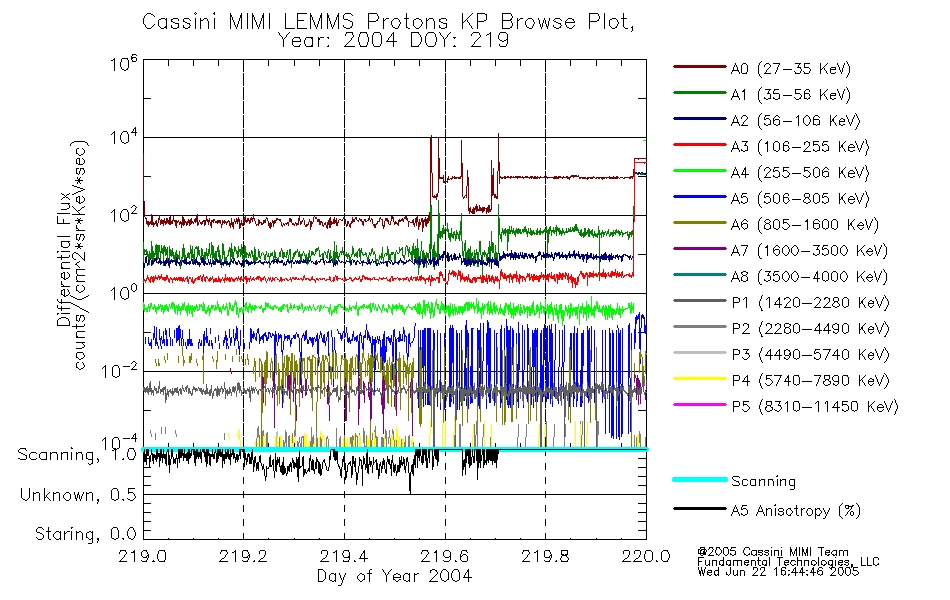
Task: Click the x-axis tick label 220.0
Action: [x=646, y=556]
